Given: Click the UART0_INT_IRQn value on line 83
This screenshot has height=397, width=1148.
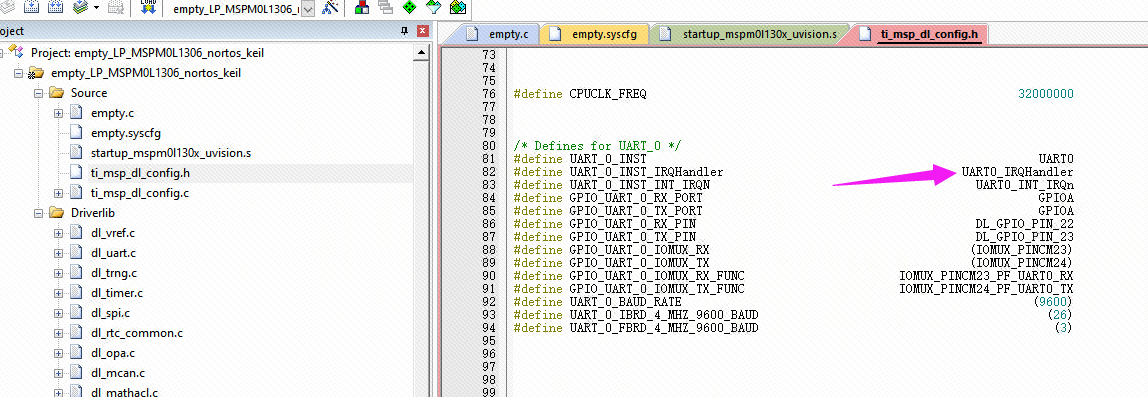Looking at the screenshot, I should 1025,185.
